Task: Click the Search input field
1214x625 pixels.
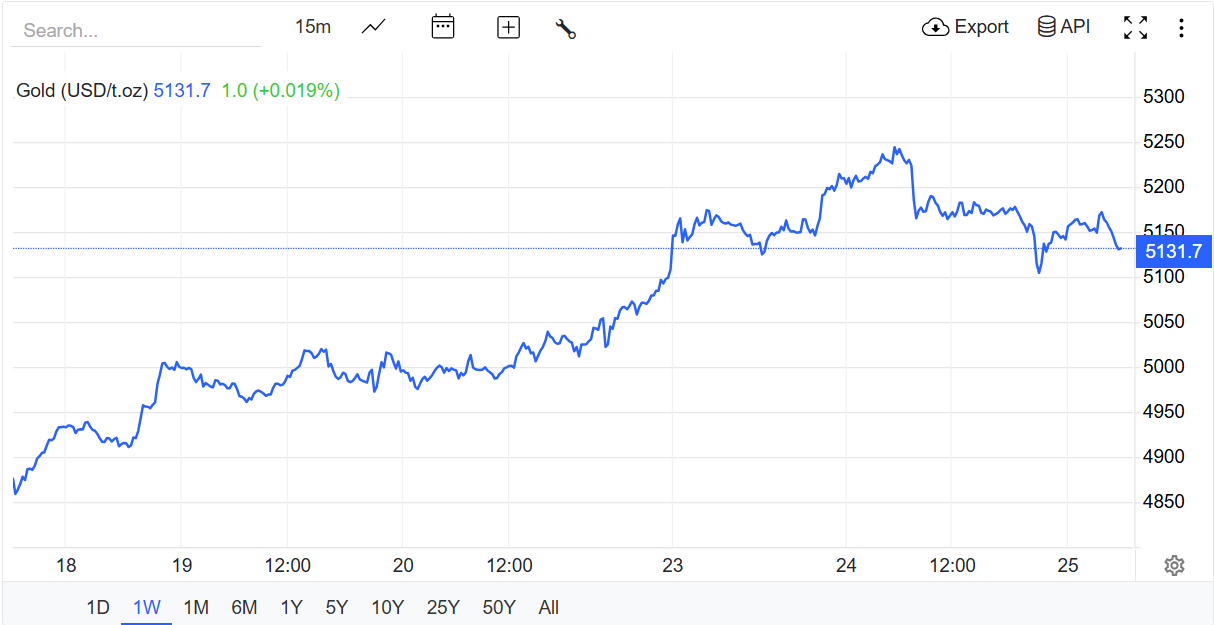Action: (x=135, y=30)
